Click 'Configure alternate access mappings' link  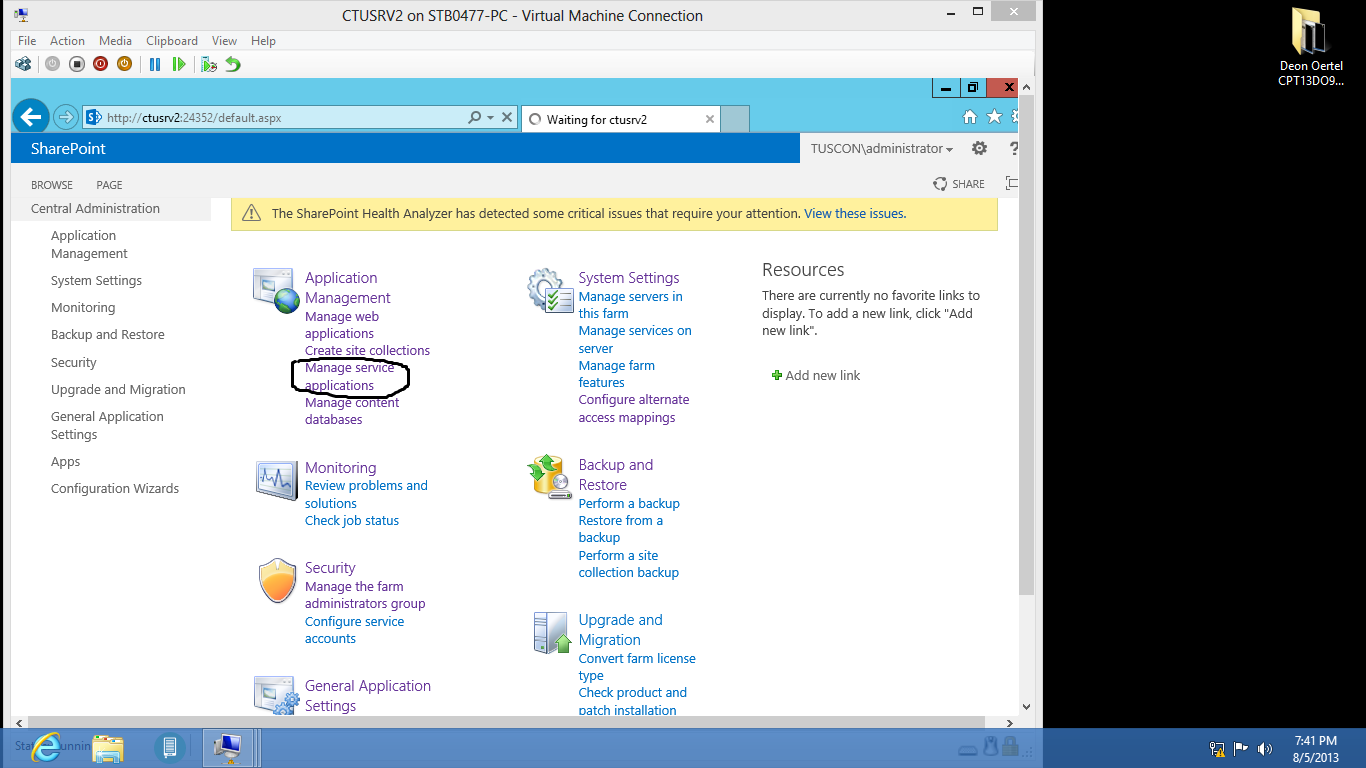tap(633, 408)
